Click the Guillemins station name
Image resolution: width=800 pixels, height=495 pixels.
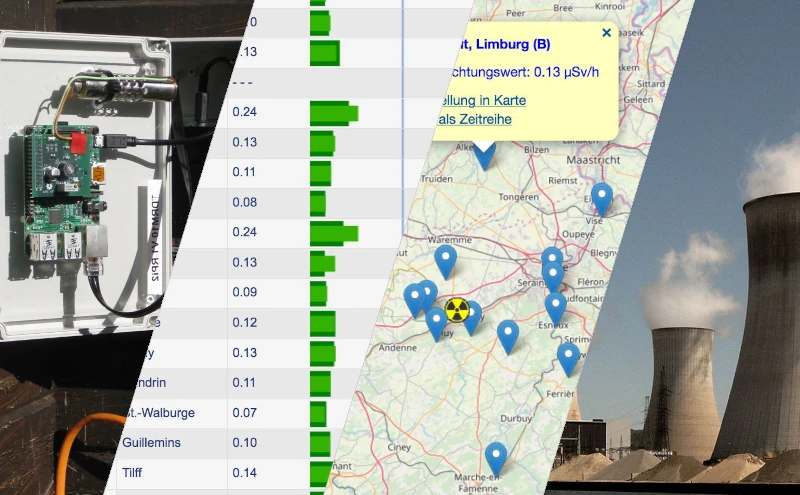tap(151, 442)
